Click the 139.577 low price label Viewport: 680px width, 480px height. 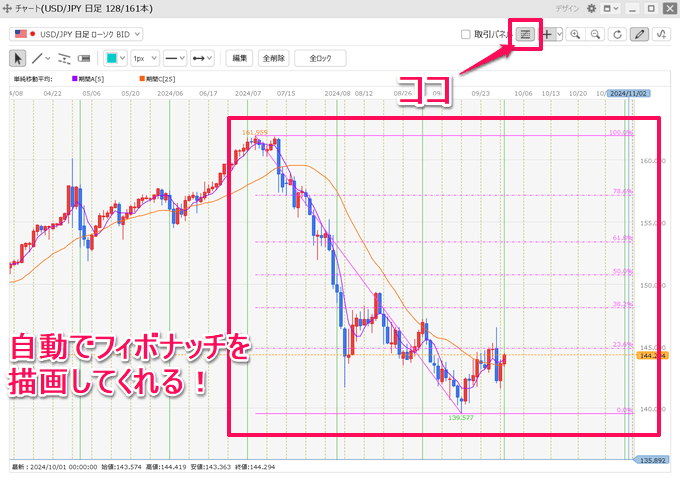[x=461, y=418]
